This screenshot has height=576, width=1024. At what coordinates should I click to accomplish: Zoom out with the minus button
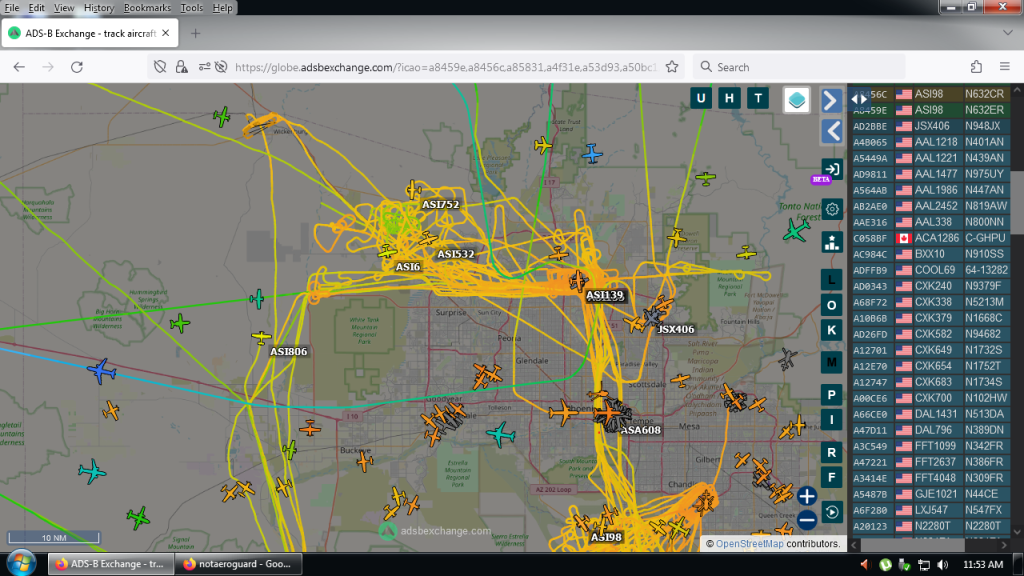[x=807, y=520]
